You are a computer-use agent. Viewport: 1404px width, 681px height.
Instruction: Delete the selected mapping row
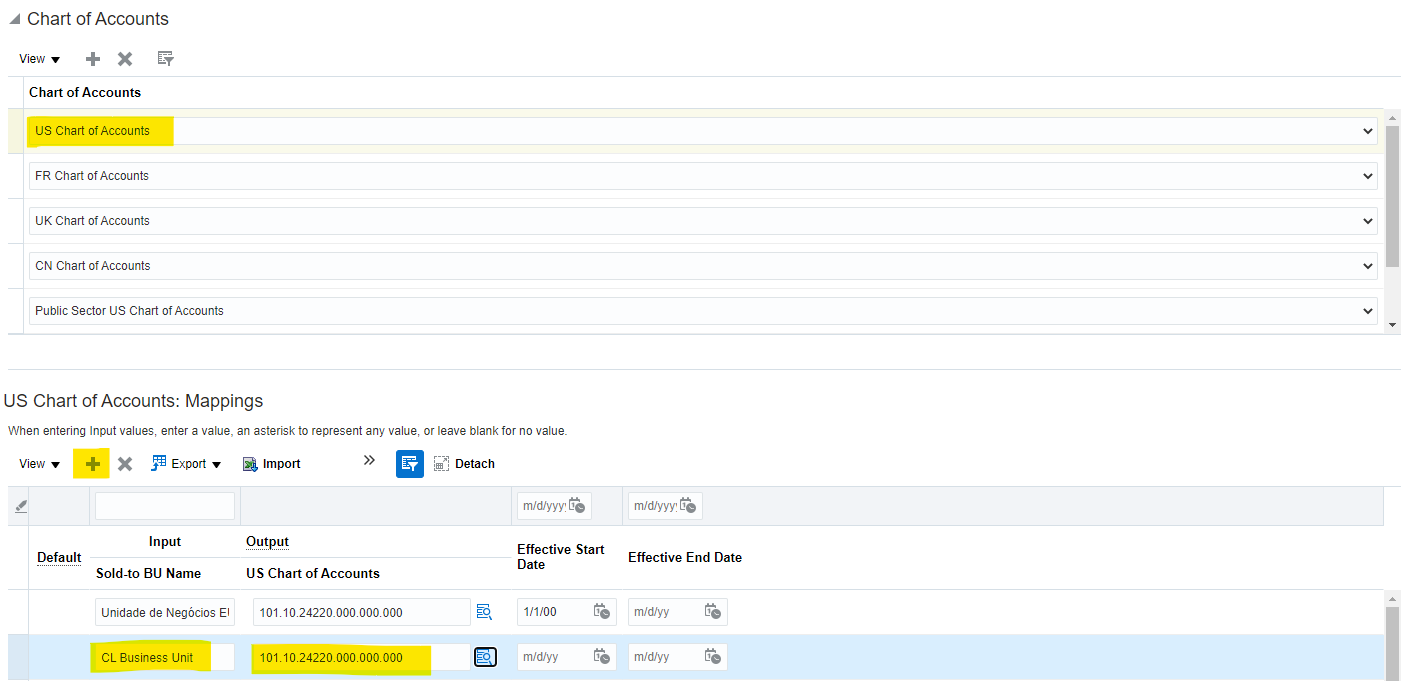[x=125, y=464]
